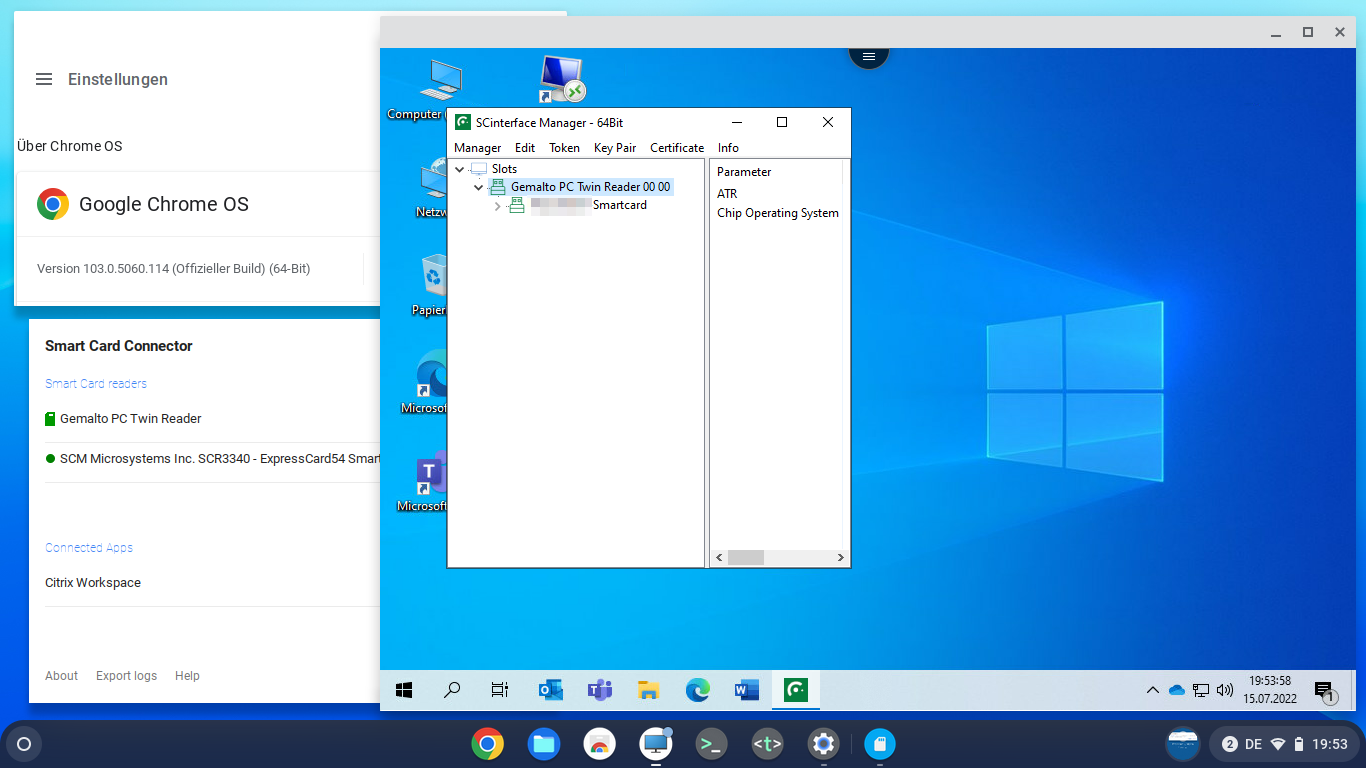Launch Microsoft Teams from the Windows taskbar

(x=599, y=690)
